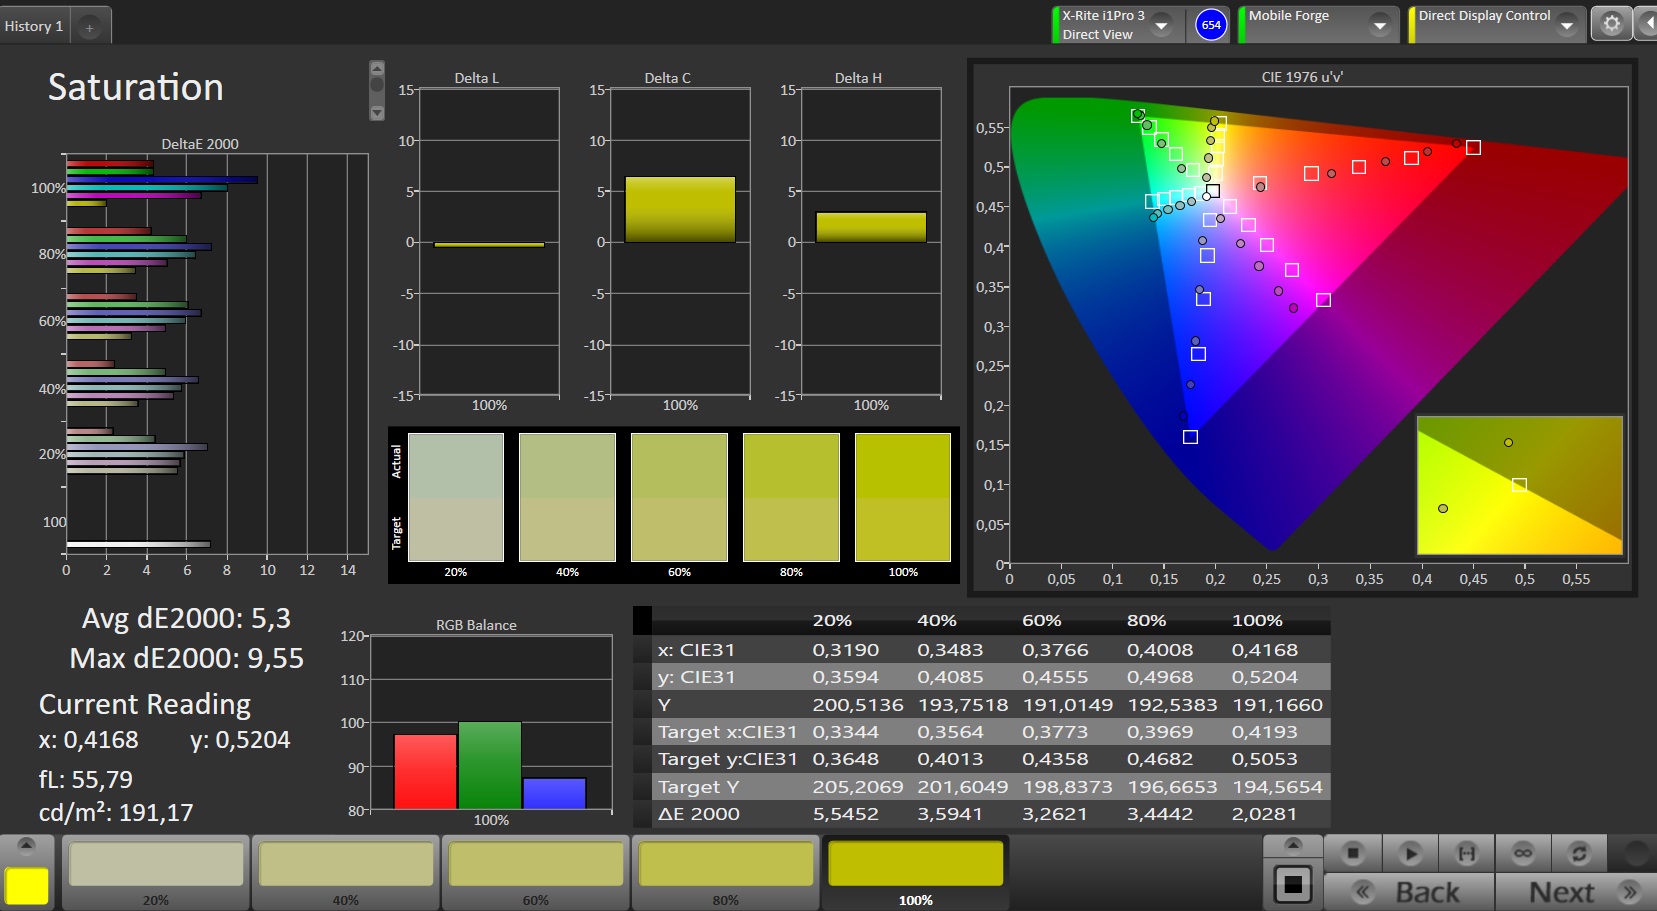Select the 40% saturation patch button

(x=346, y=872)
